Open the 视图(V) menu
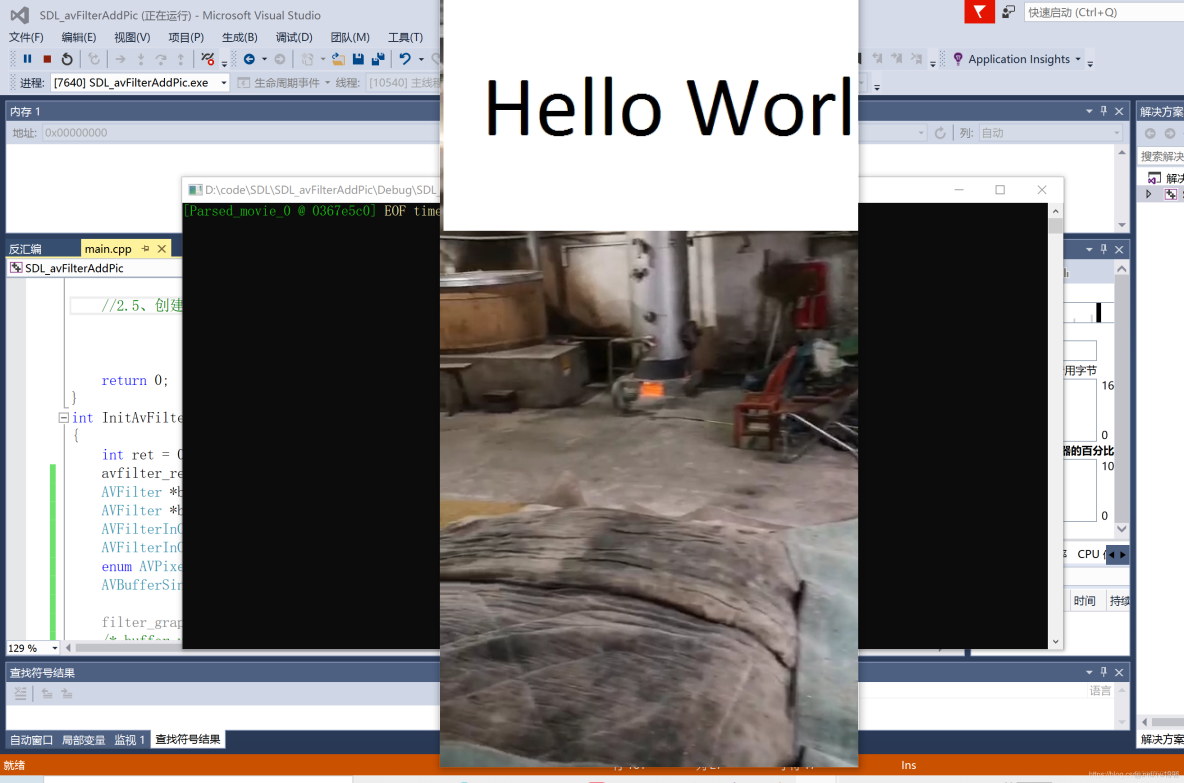 coord(132,37)
